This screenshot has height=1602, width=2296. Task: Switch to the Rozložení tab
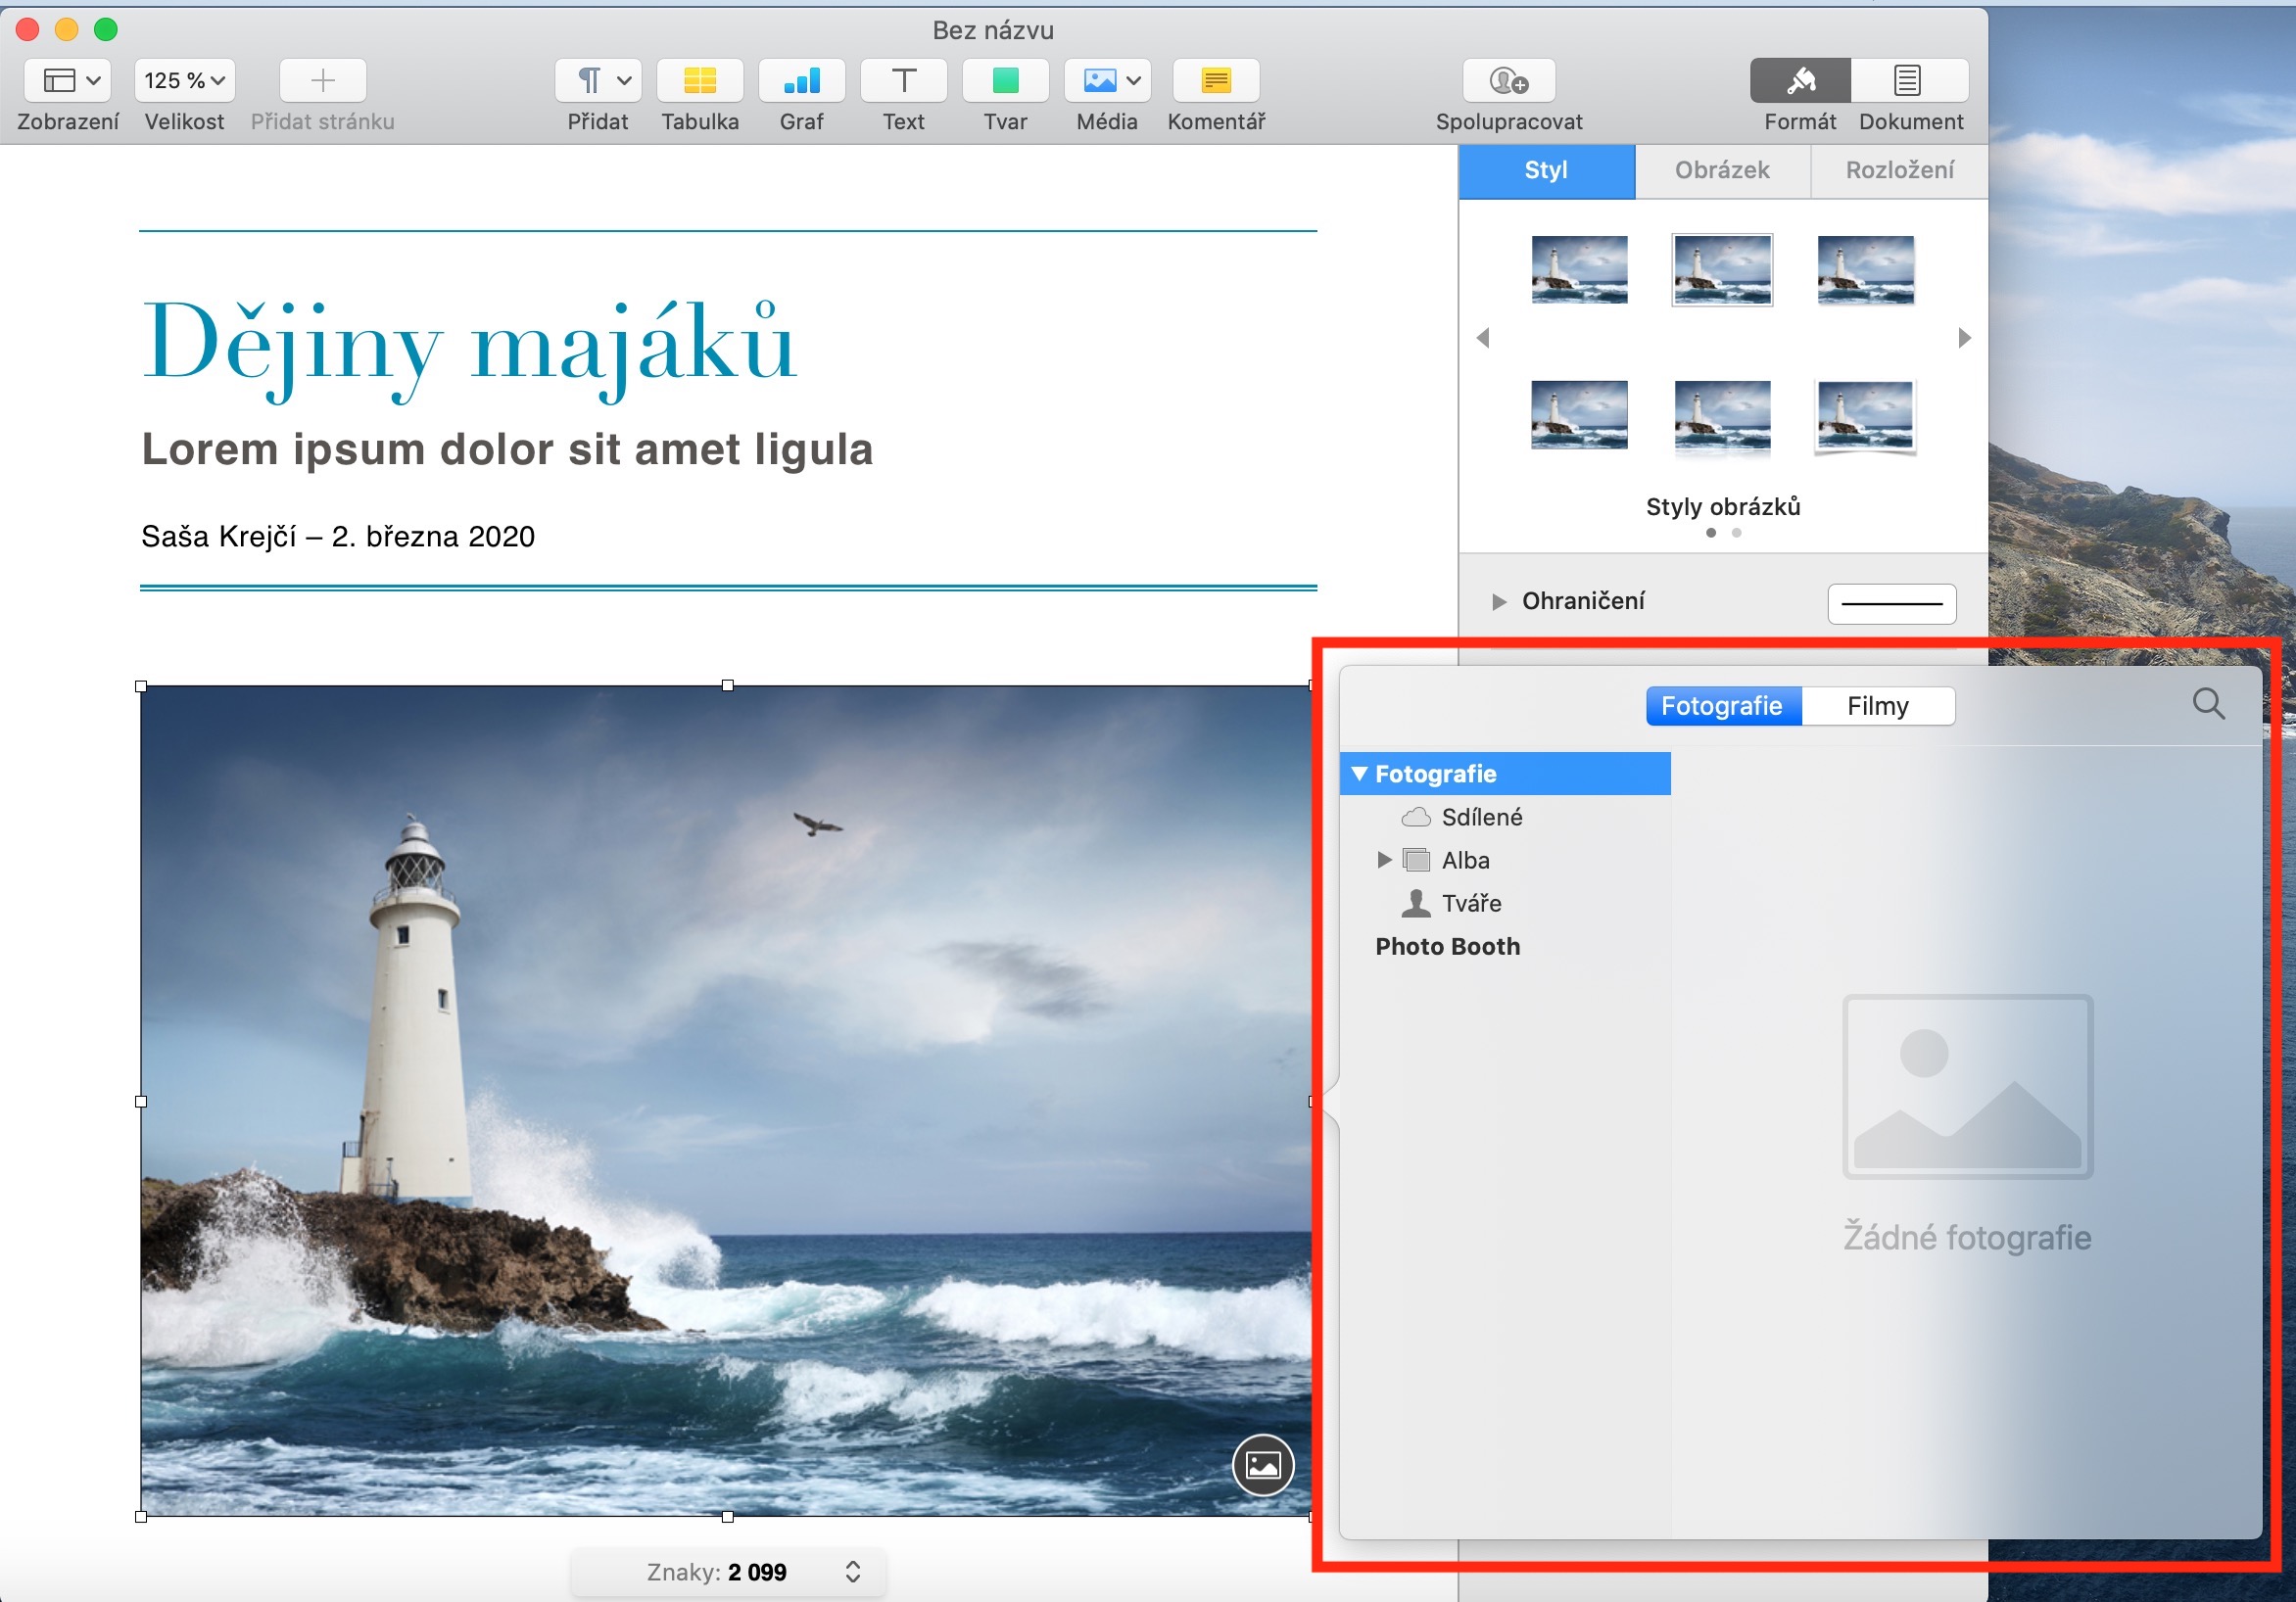(x=1898, y=170)
